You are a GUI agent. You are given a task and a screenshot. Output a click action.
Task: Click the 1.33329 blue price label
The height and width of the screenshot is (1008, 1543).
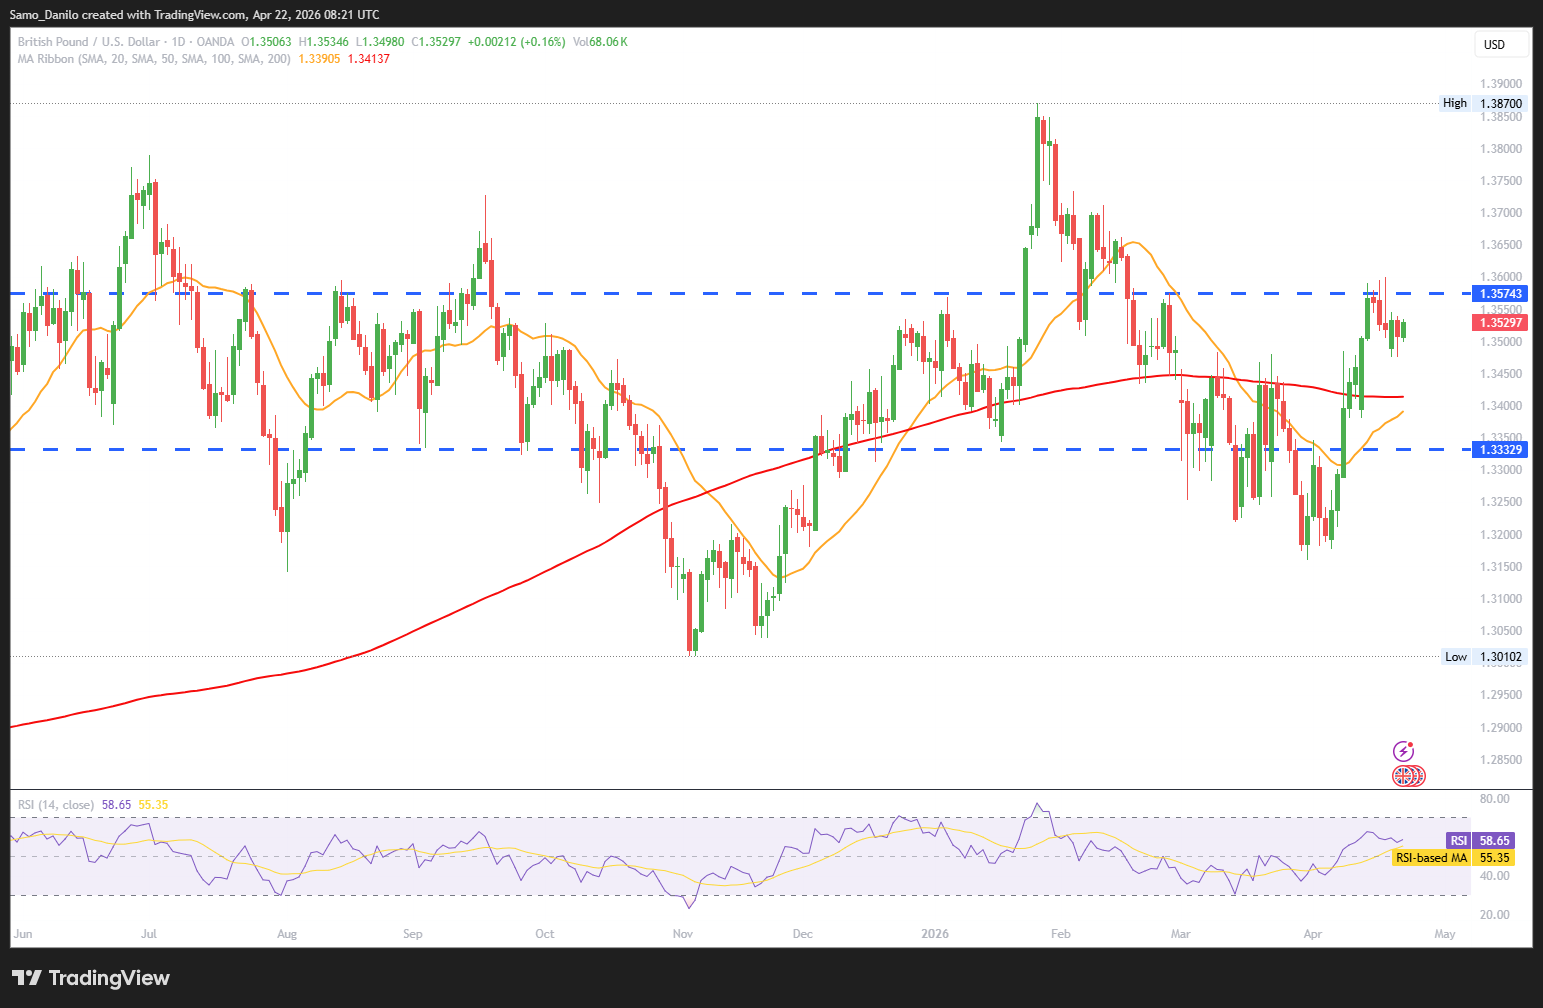click(x=1500, y=450)
